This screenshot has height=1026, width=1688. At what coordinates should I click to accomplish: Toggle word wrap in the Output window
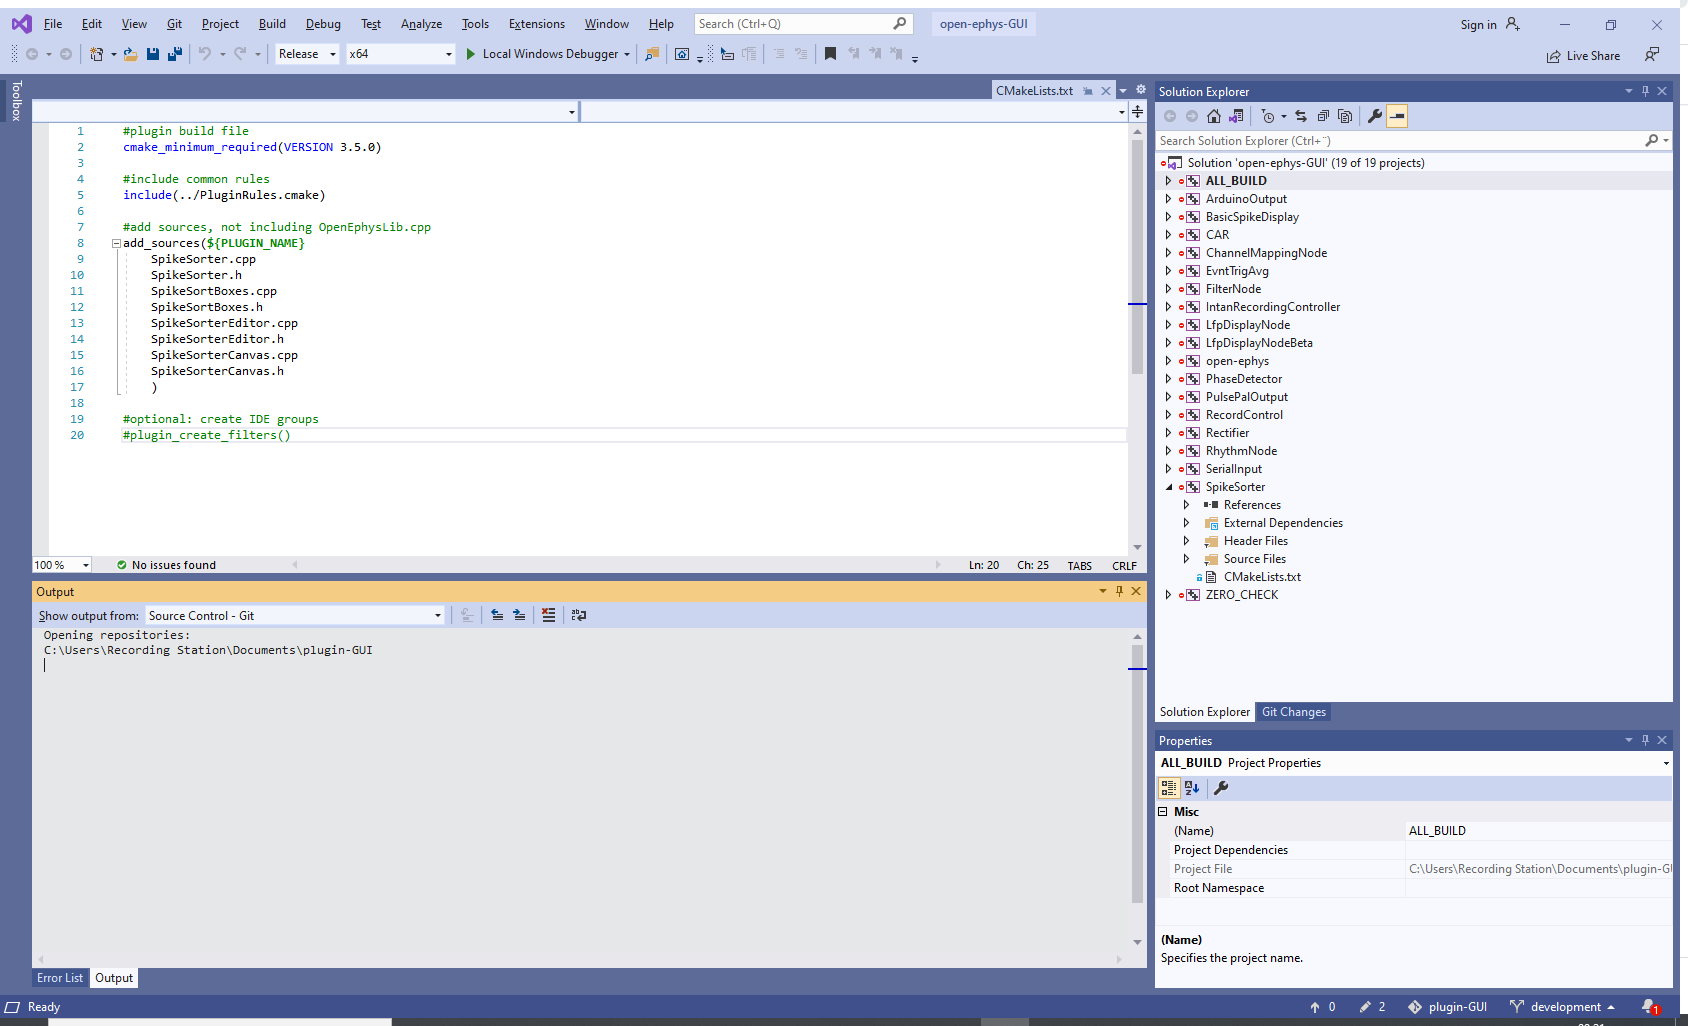[x=579, y=615]
